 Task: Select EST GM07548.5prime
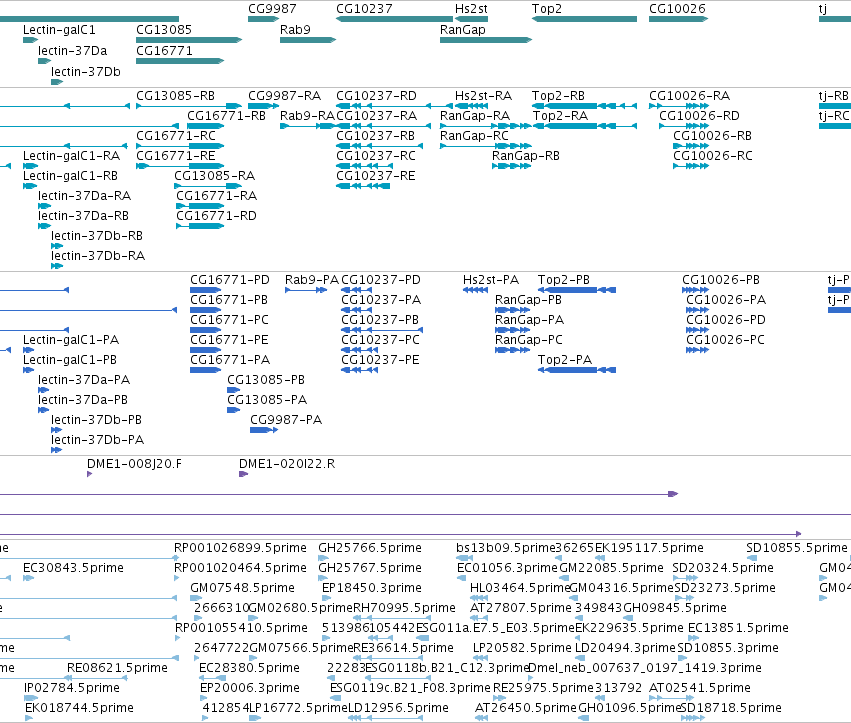tap(242, 588)
